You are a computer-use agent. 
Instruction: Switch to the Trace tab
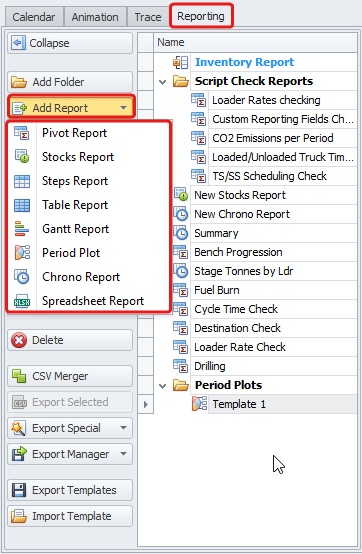pos(148,17)
